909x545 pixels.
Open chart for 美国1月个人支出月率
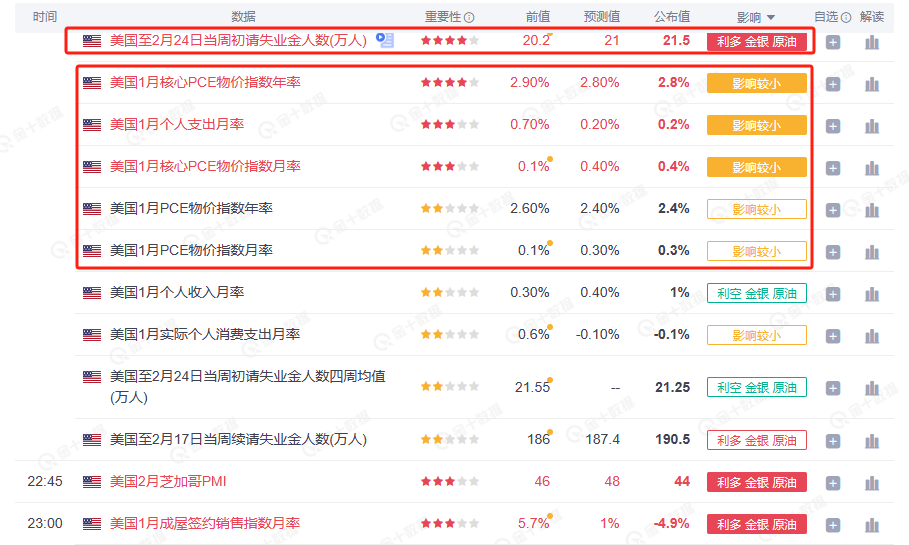(x=872, y=126)
